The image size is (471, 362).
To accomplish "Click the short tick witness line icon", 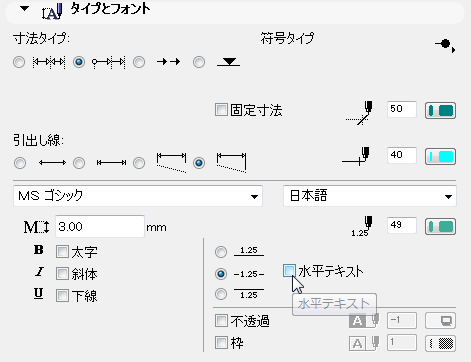I will (x=111, y=163).
